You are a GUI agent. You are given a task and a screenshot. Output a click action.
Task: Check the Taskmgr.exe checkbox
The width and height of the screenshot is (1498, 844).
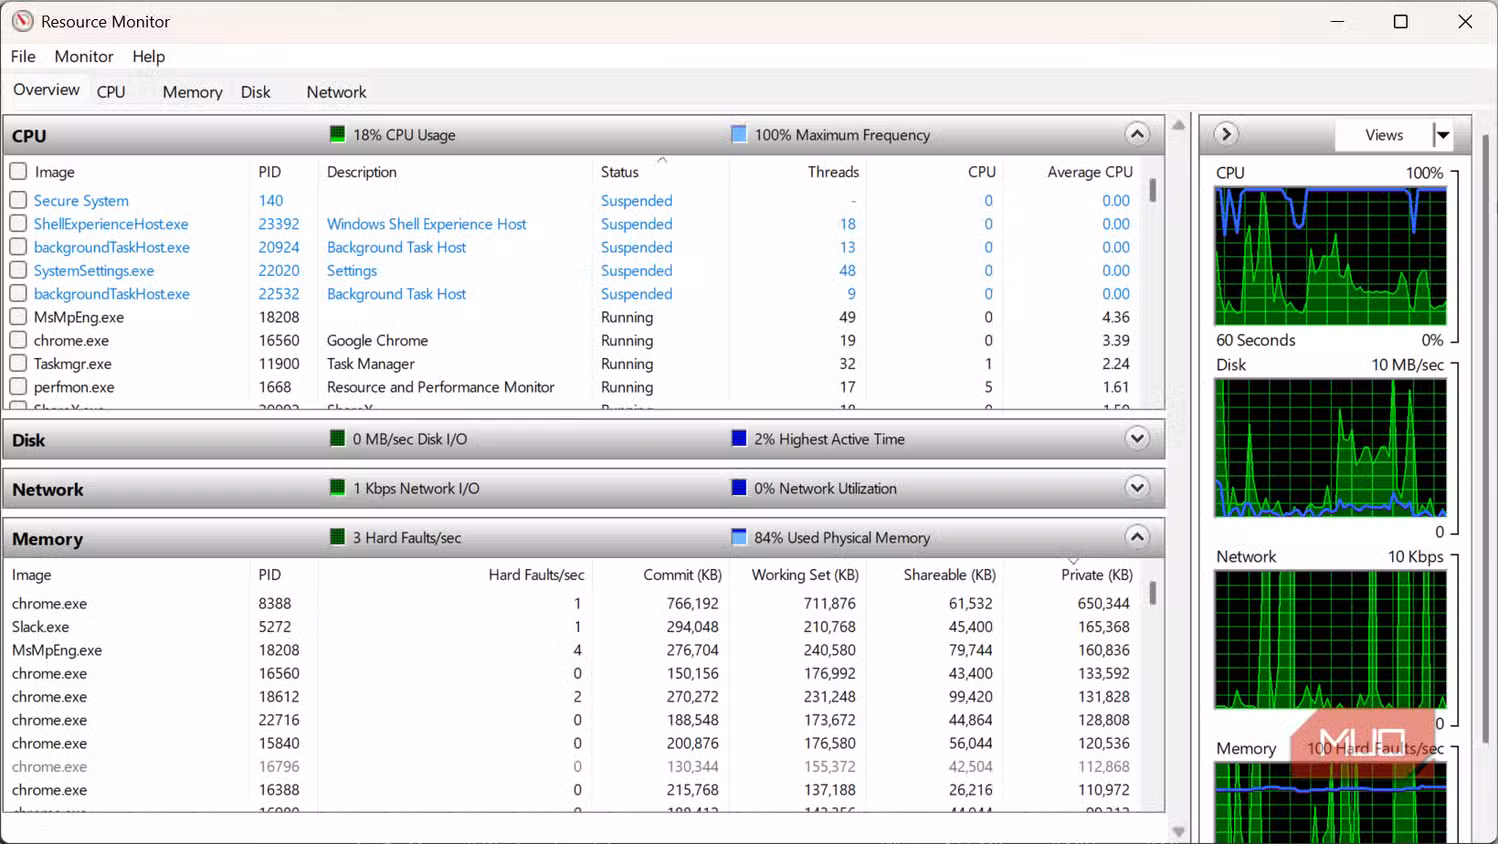pyautogui.click(x=18, y=363)
